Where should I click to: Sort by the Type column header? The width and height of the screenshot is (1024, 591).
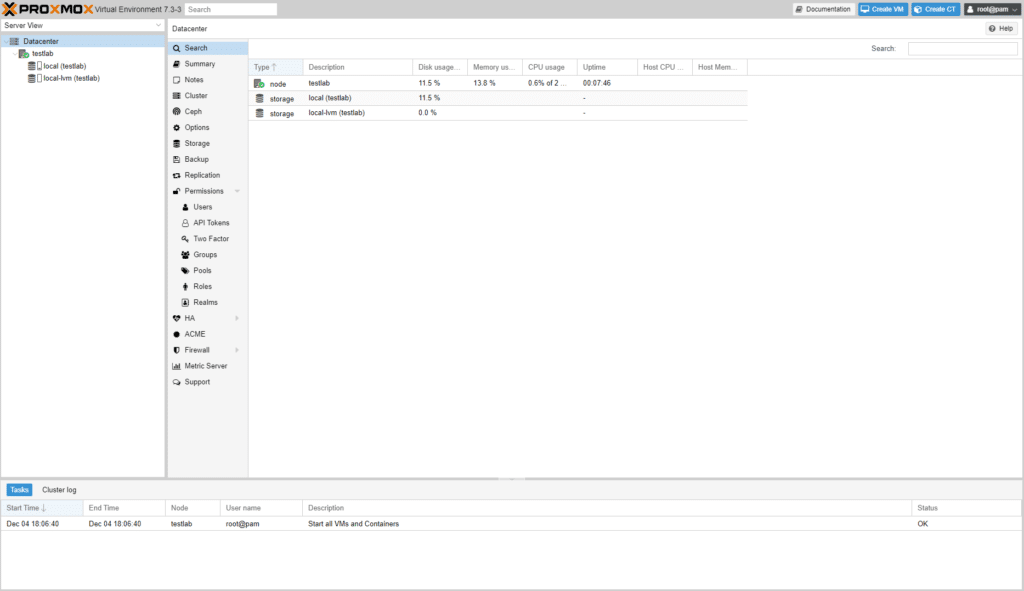click(x=276, y=67)
